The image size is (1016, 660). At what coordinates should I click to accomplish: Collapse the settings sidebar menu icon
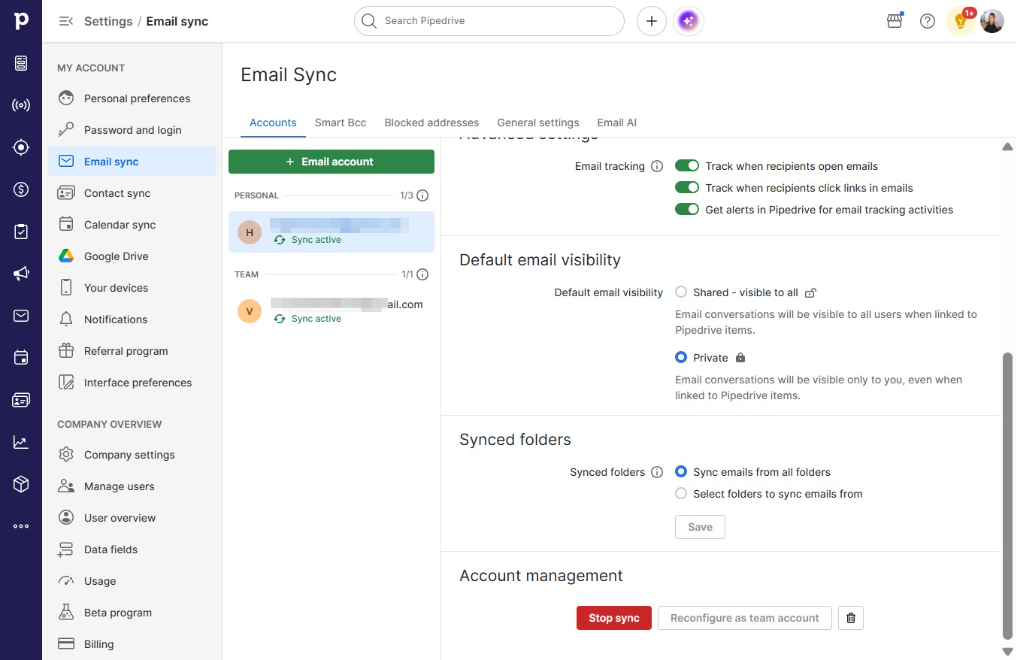65,21
